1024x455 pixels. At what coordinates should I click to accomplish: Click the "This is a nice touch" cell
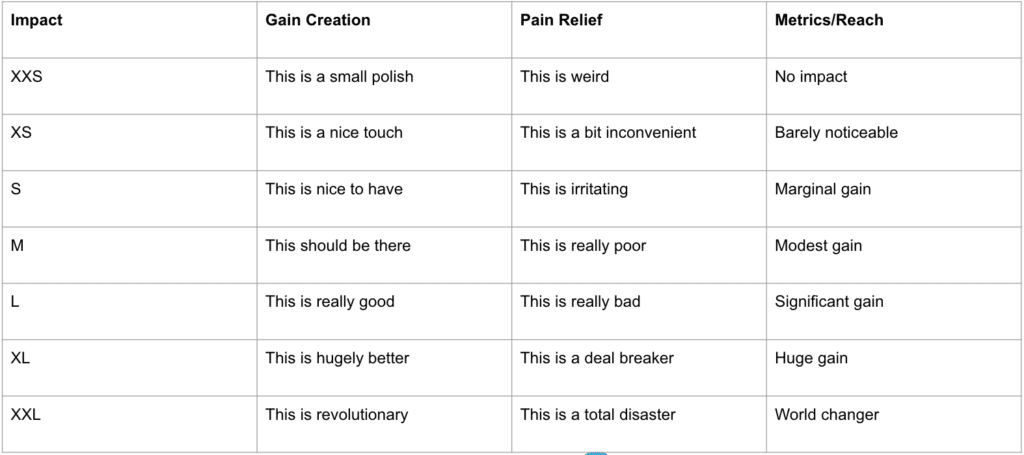click(334, 132)
